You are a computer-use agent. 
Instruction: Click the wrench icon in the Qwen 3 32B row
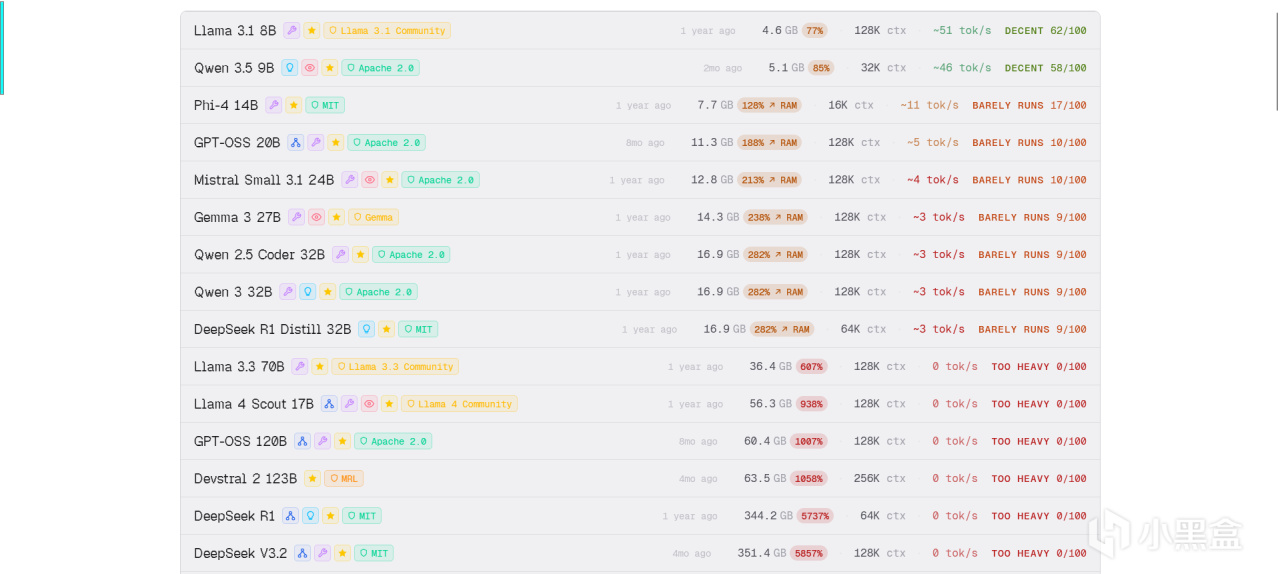click(288, 292)
